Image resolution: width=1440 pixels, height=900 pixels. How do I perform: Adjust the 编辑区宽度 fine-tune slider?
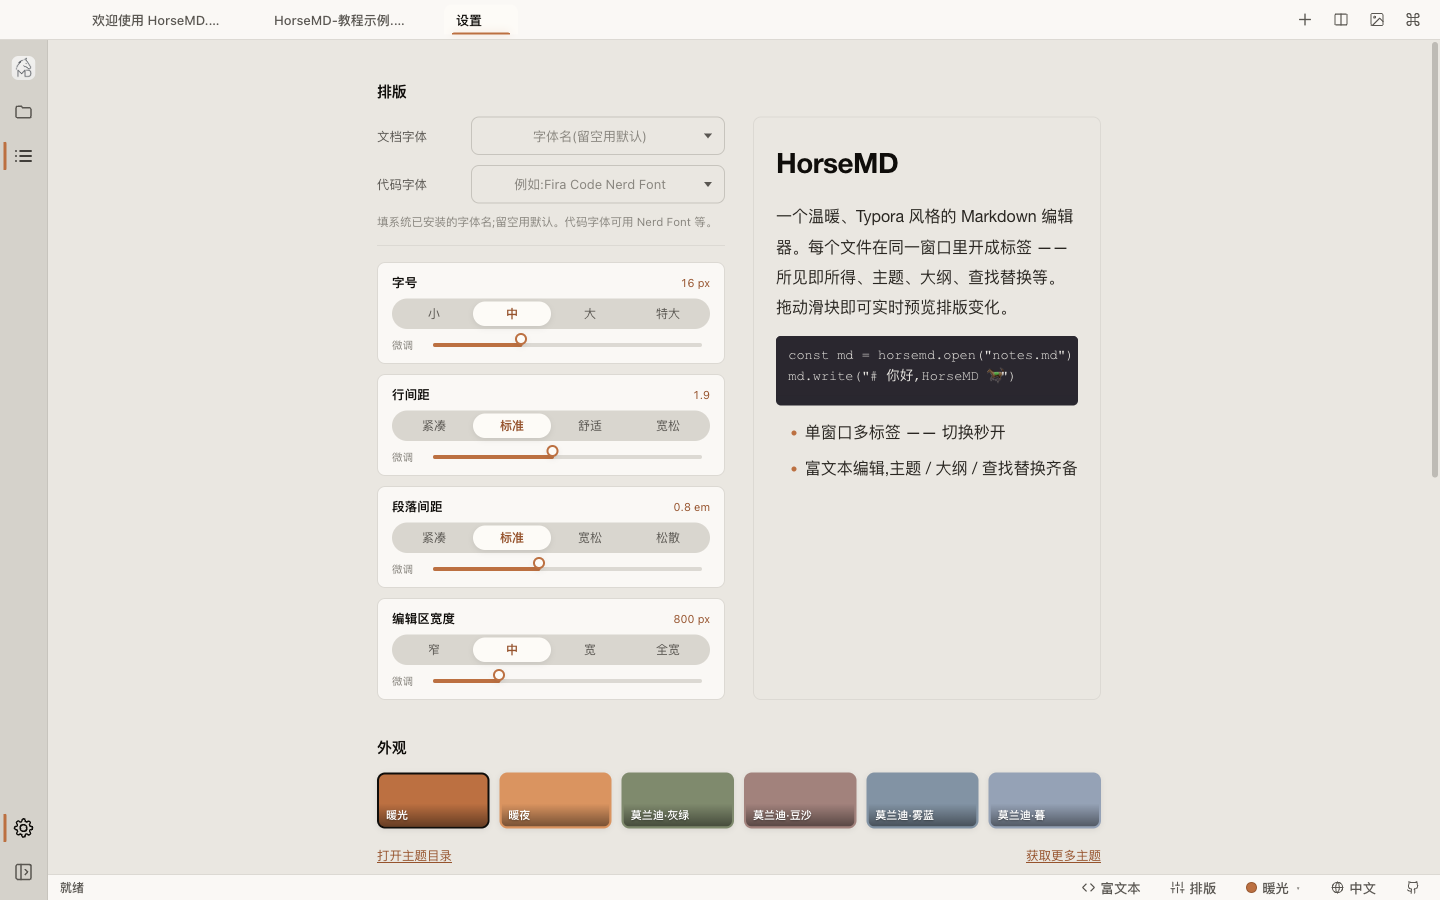pyautogui.click(x=567, y=680)
